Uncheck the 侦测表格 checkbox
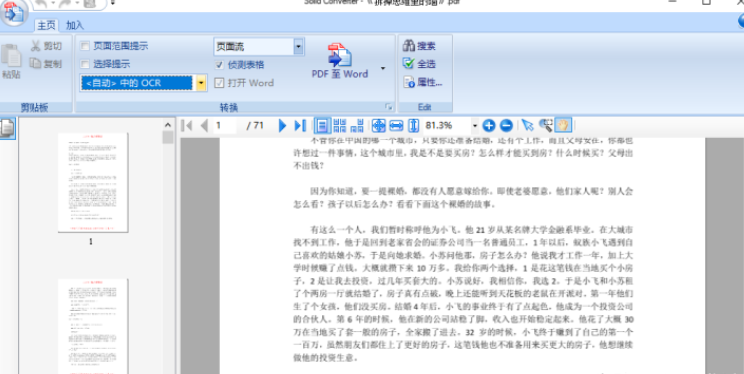 click(x=219, y=65)
